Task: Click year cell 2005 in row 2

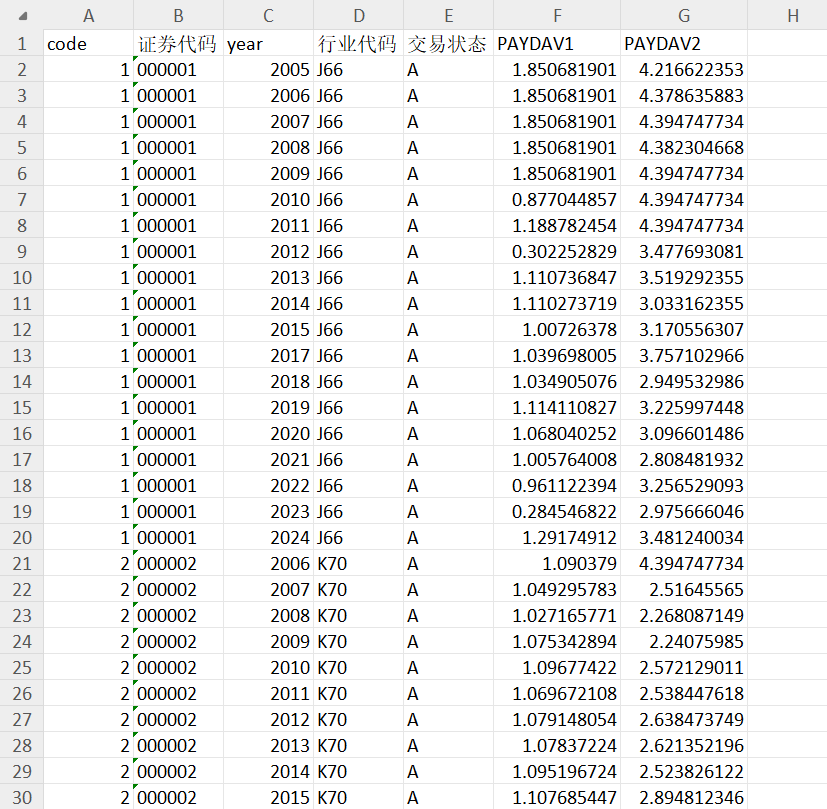Action: tap(268, 69)
